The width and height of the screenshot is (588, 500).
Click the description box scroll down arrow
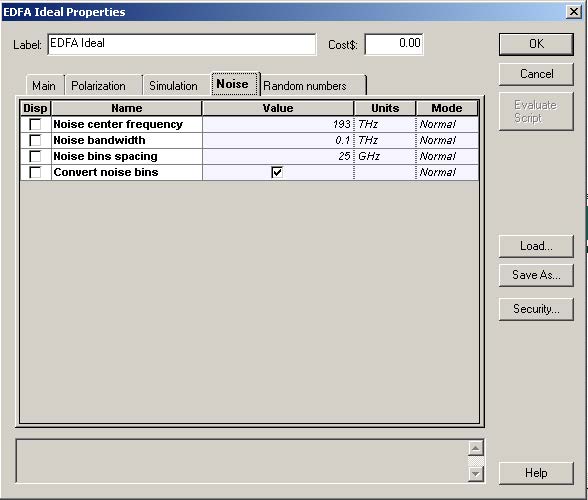click(476, 474)
